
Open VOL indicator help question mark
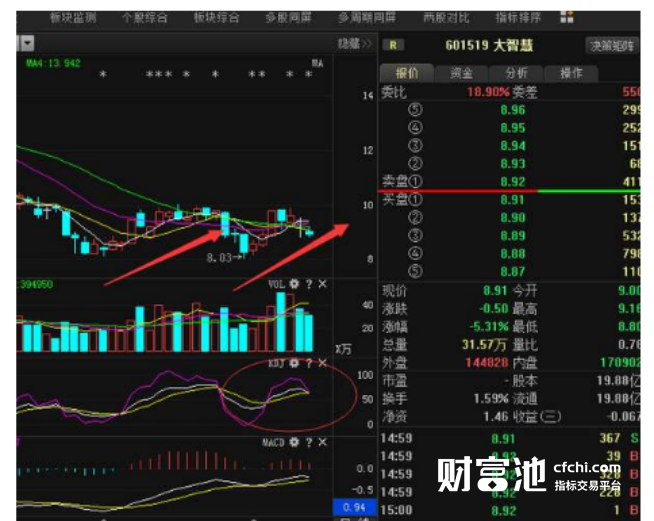[x=309, y=284]
